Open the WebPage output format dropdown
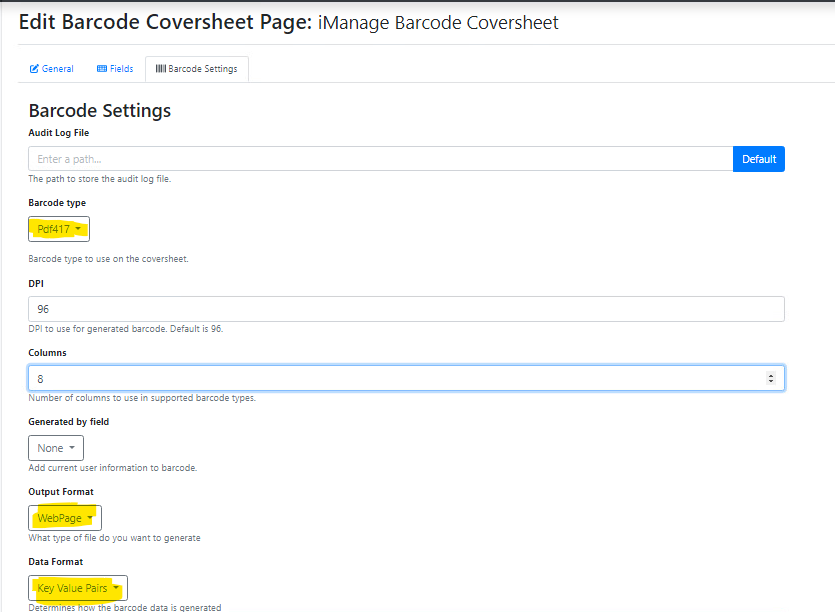835x612 pixels. tap(65, 518)
